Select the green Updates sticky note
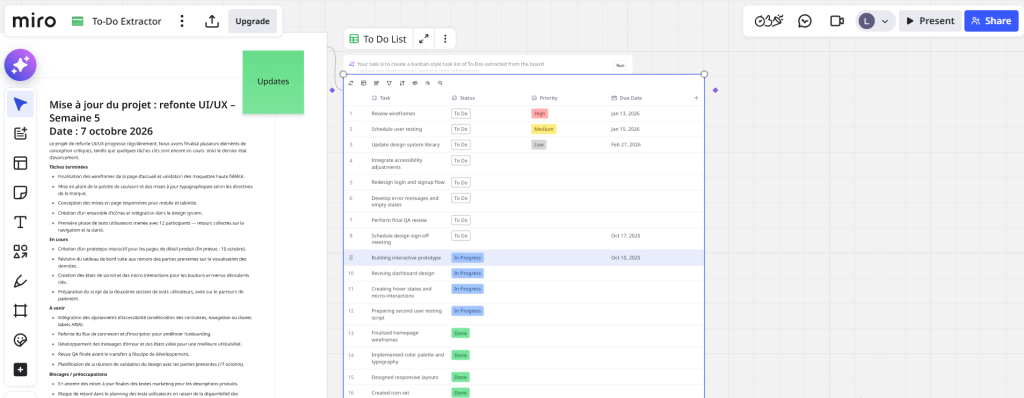Viewport: 1024px width, 398px height. click(x=273, y=82)
